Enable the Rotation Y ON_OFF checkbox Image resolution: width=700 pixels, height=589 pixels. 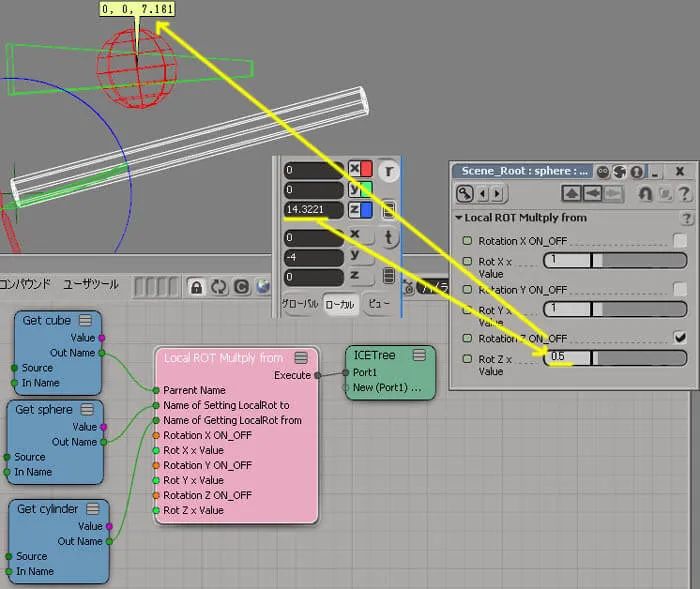[680, 289]
